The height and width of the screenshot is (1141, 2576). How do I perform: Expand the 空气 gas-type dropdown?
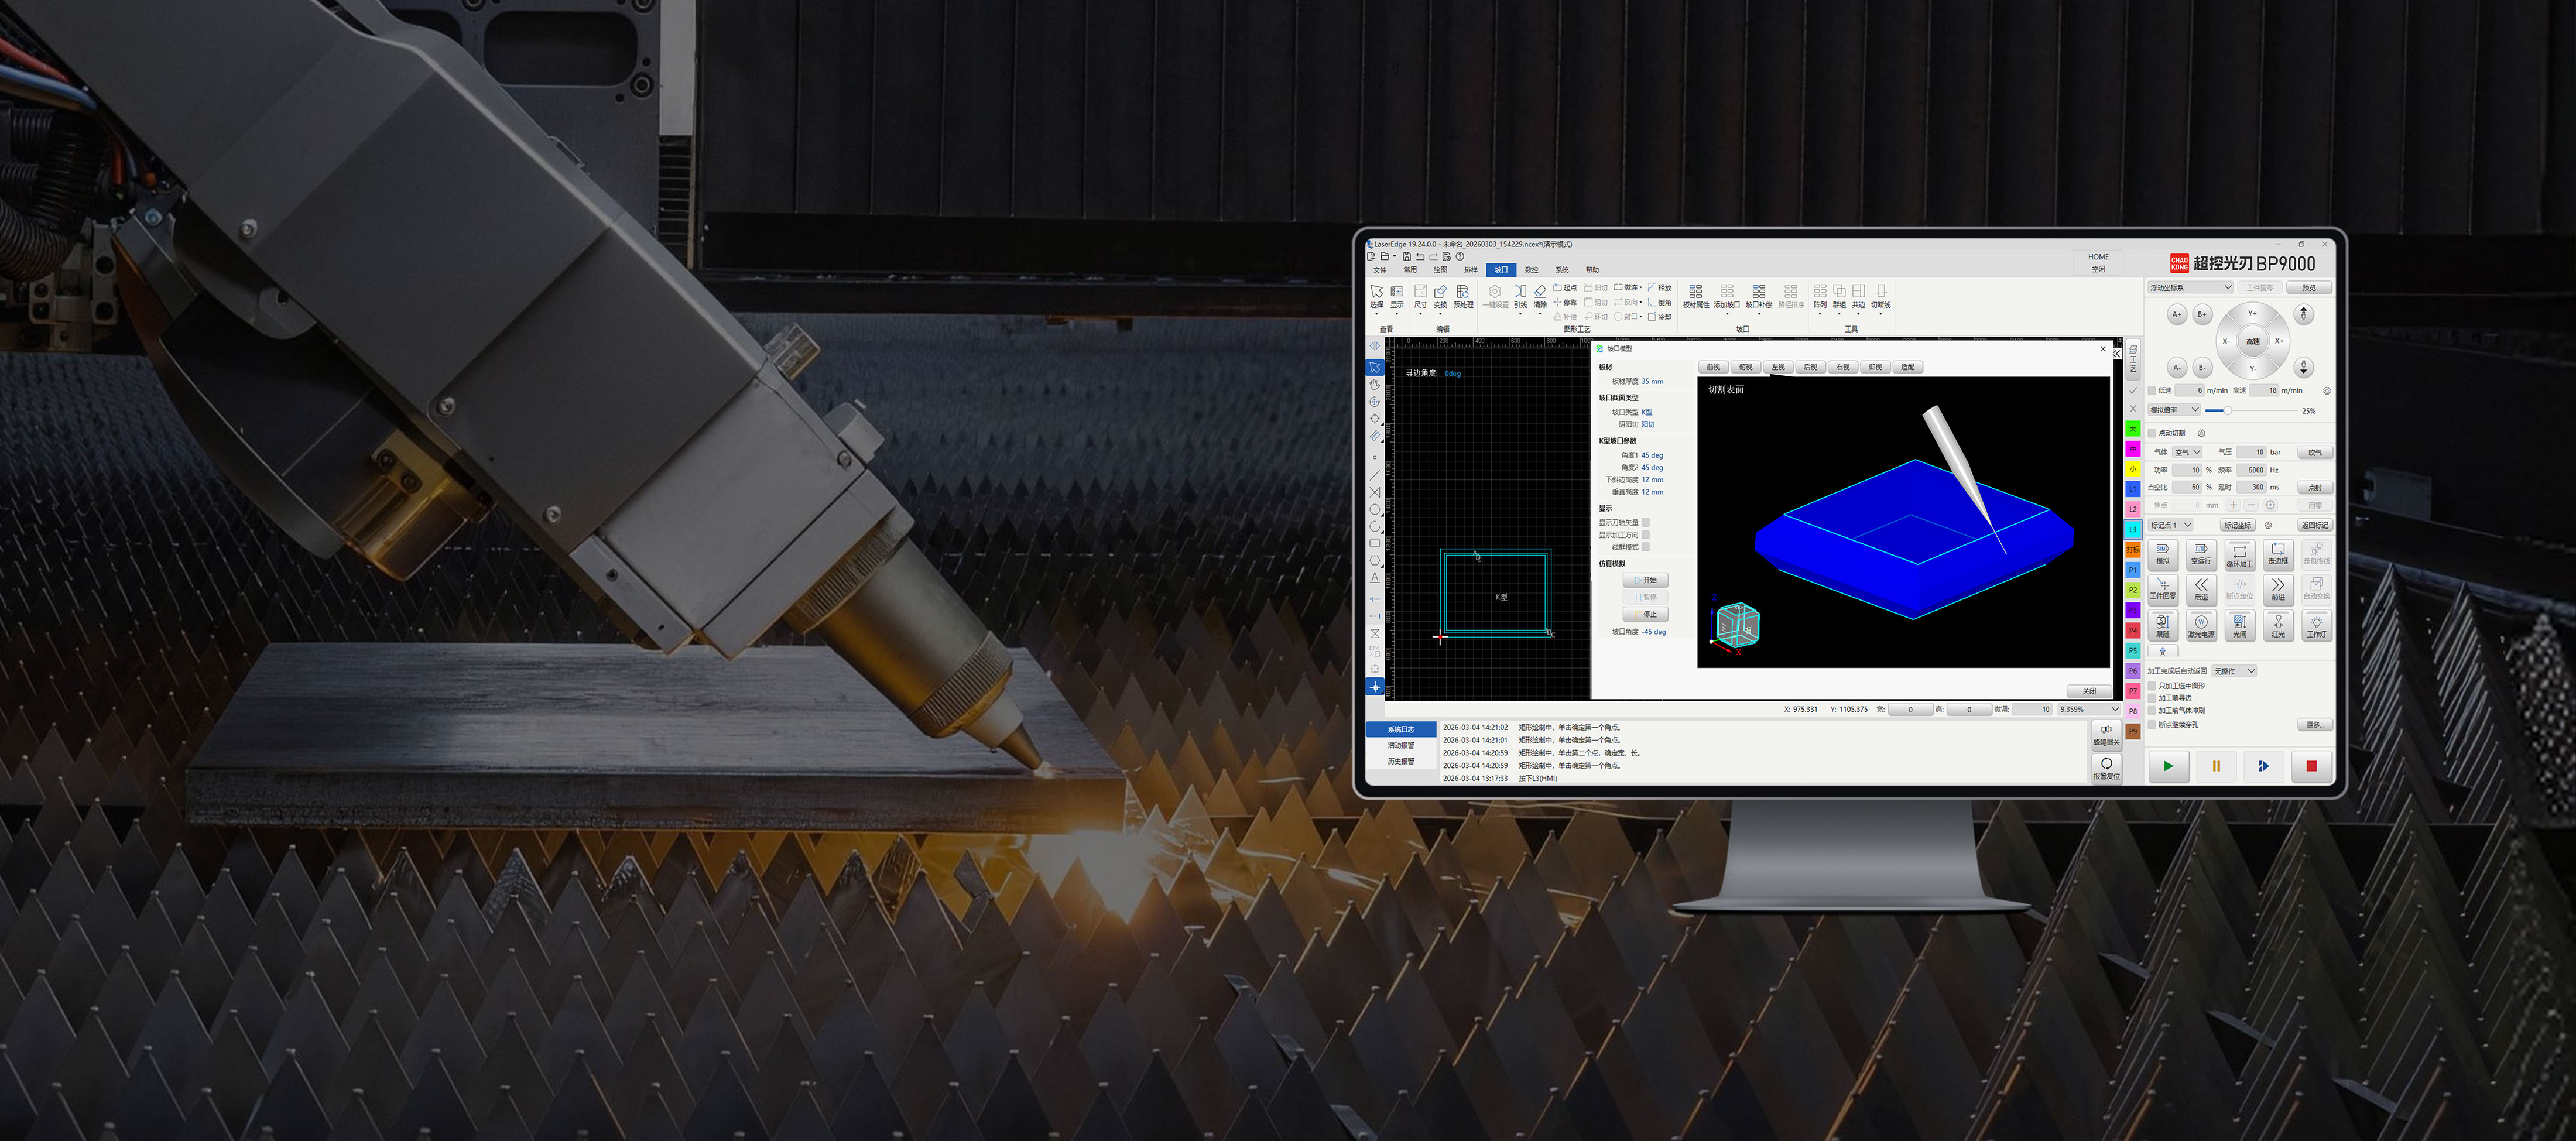pyautogui.click(x=2188, y=452)
